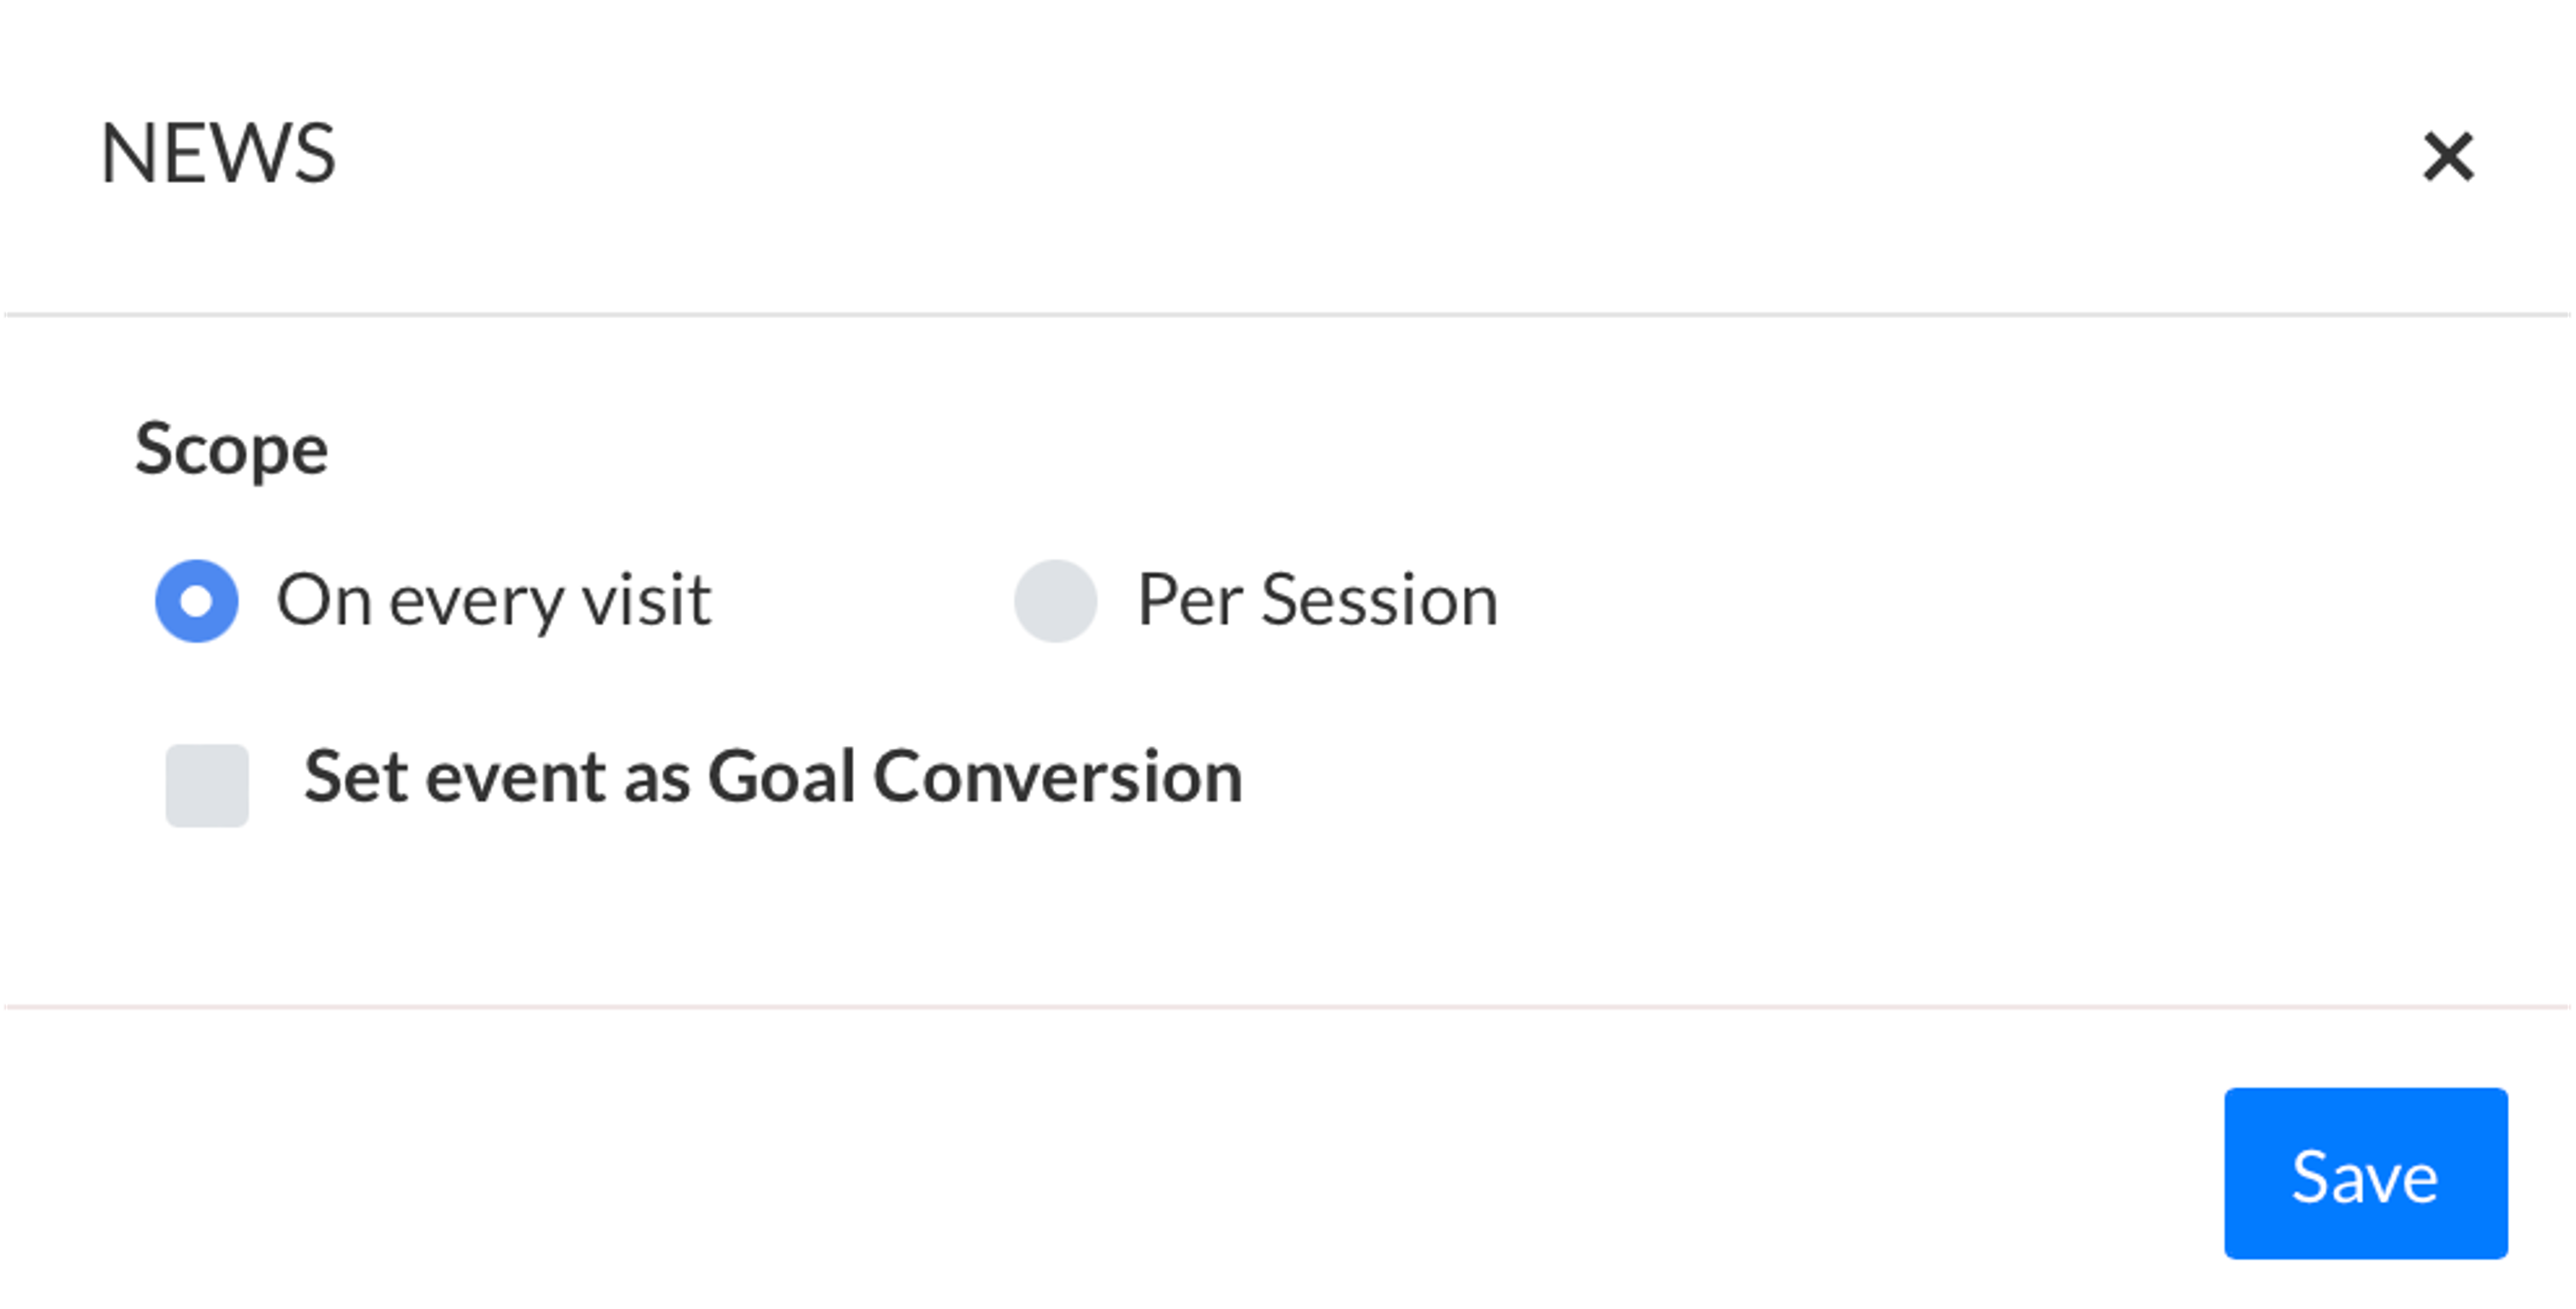Set scope to On every visit
Image resolution: width=2576 pixels, height=1309 pixels.
(x=197, y=601)
